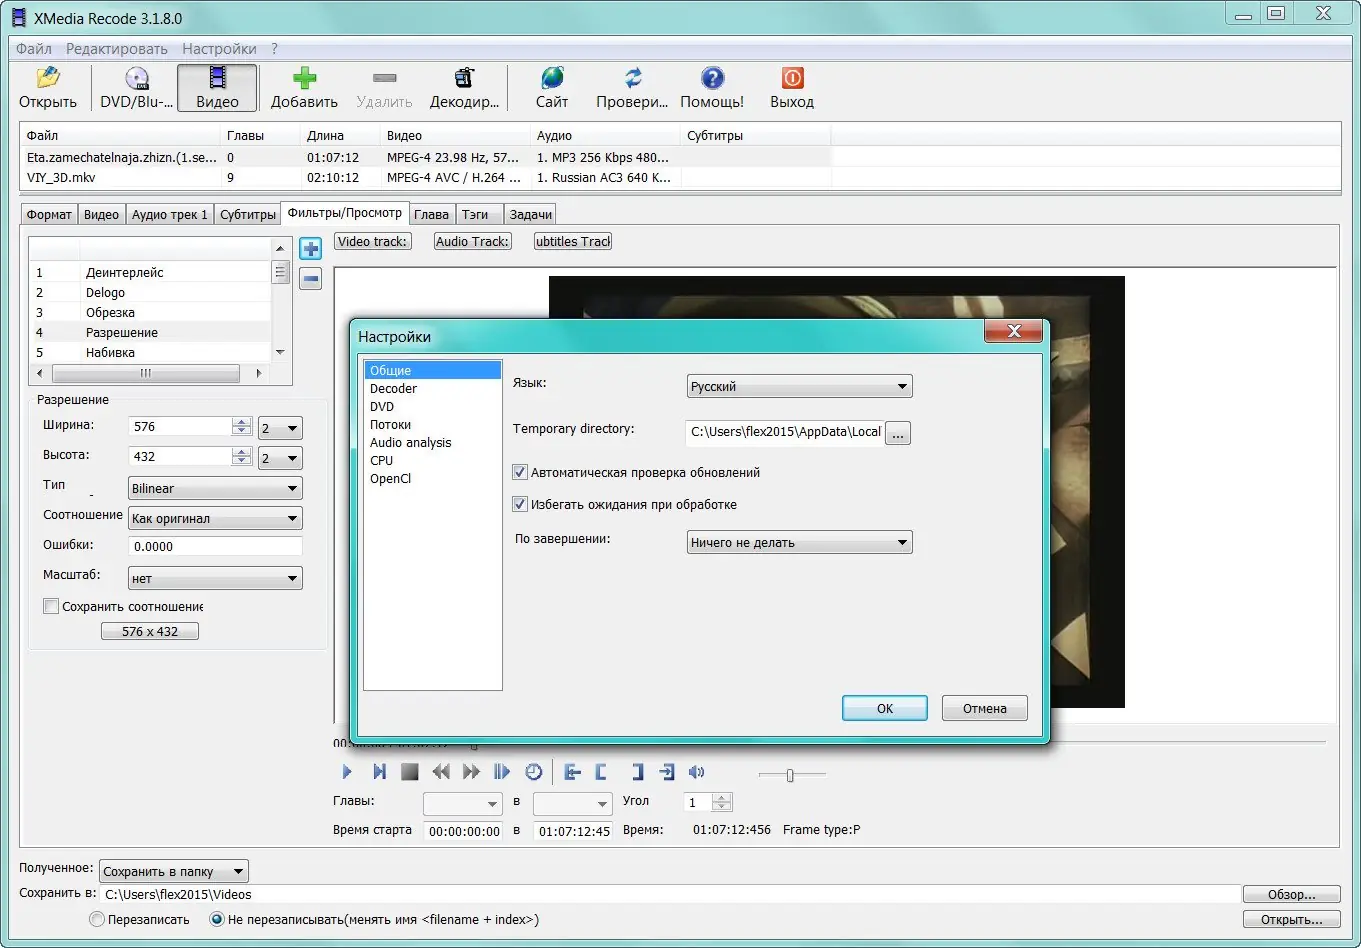The width and height of the screenshot is (1361, 948).
Task: Enable Сохранить соотношение checkbox
Action: click(51, 606)
